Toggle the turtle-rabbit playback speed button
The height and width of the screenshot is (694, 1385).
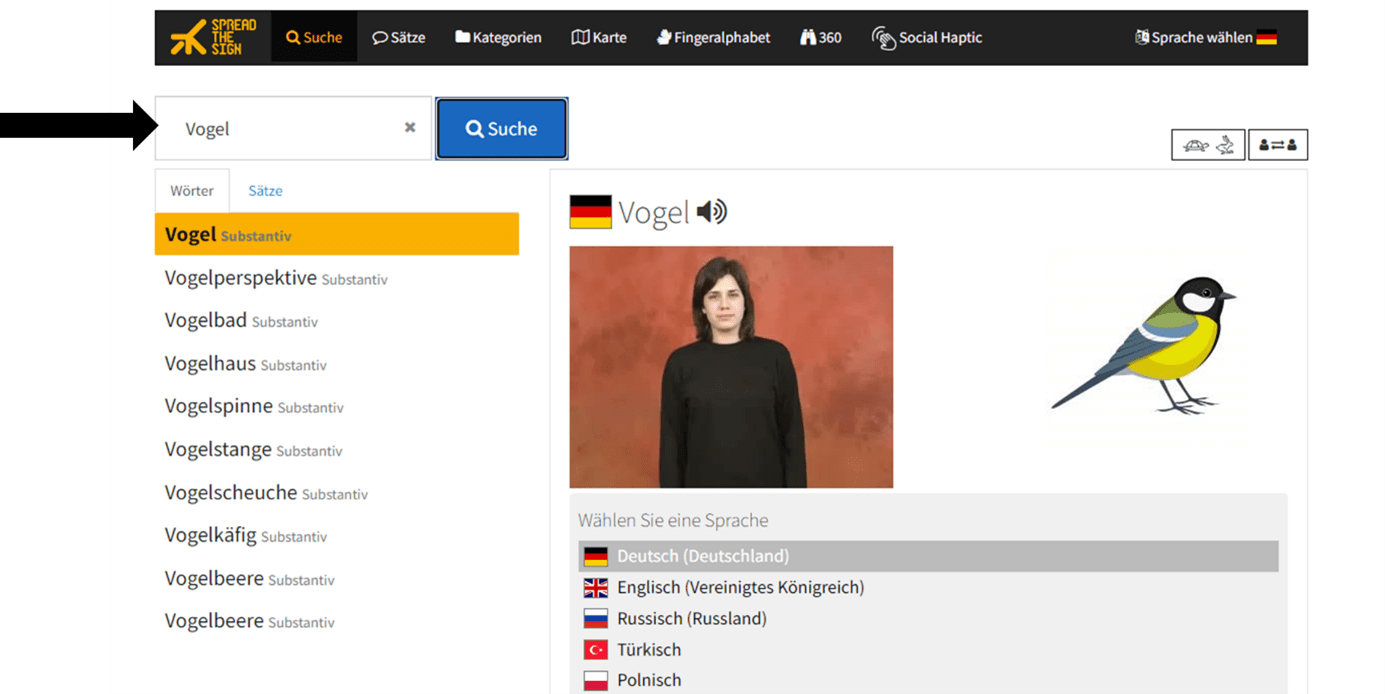pos(1208,145)
